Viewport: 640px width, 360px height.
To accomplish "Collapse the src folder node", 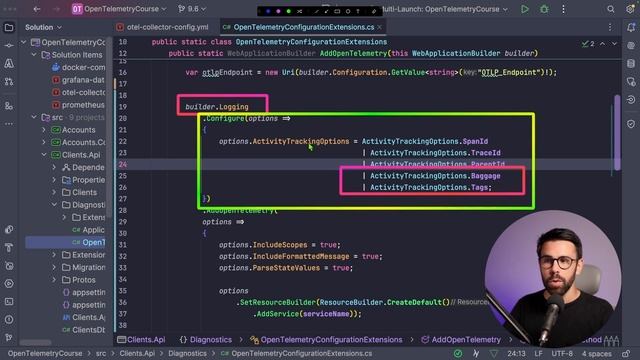I will click(x=34, y=117).
